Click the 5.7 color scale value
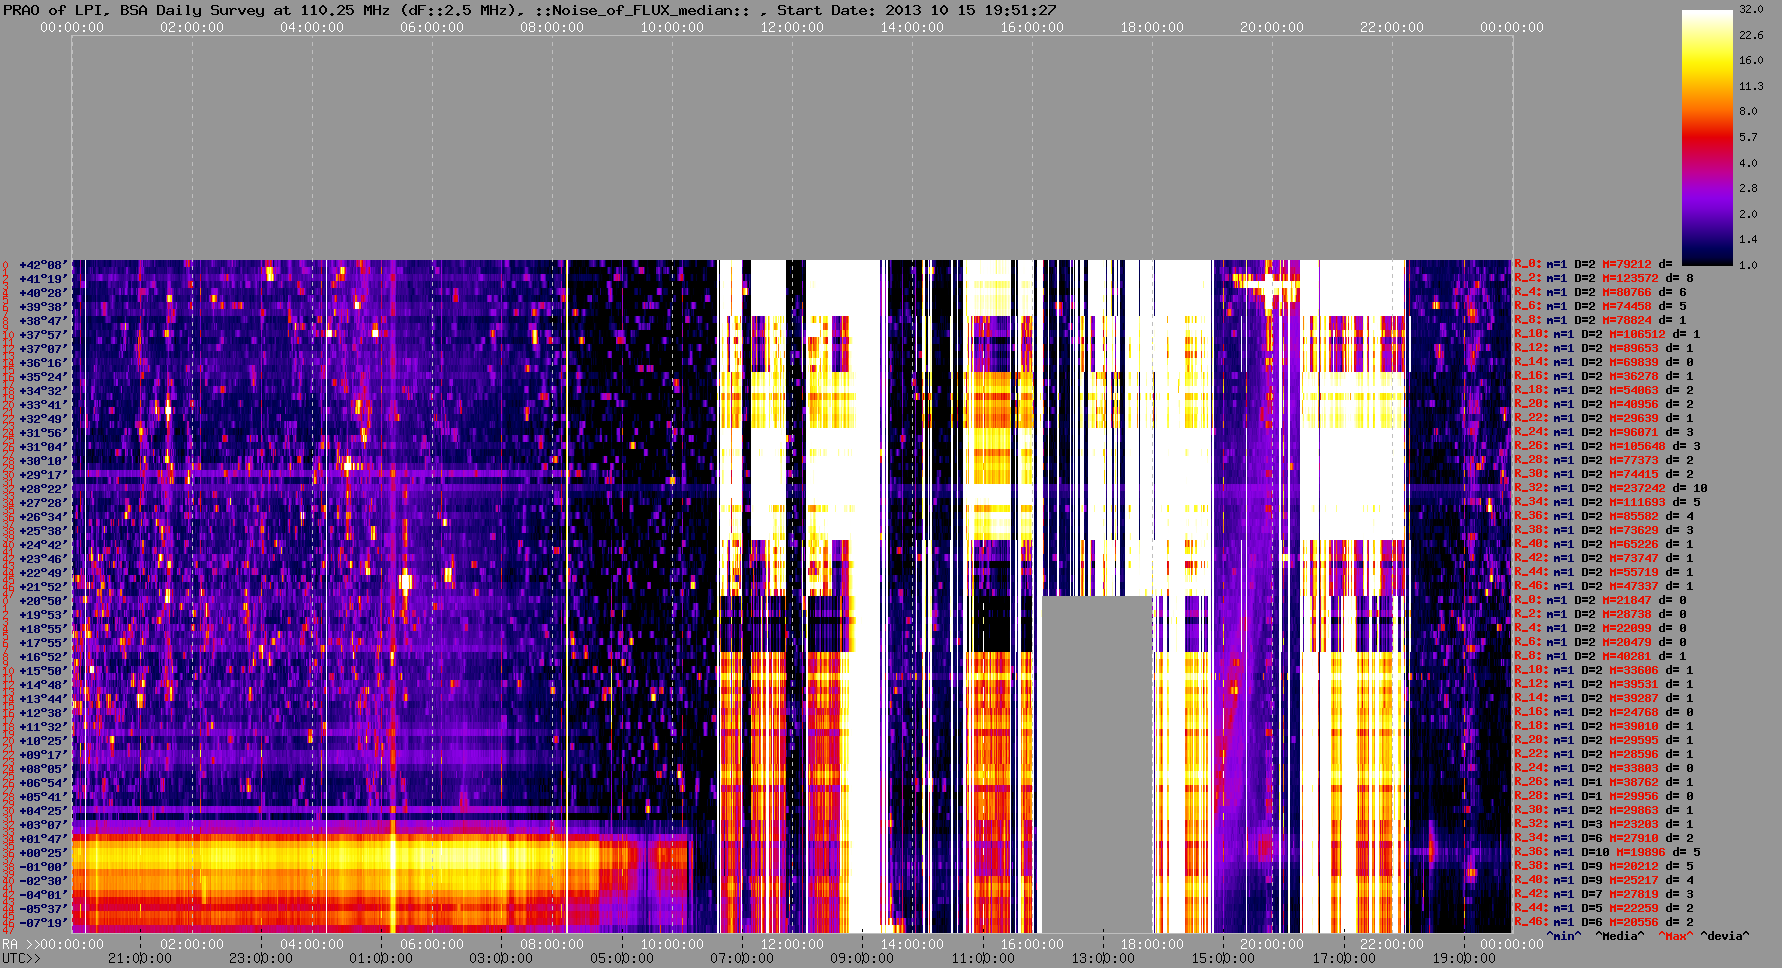This screenshot has height=968, width=1782. tap(1748, 137)
